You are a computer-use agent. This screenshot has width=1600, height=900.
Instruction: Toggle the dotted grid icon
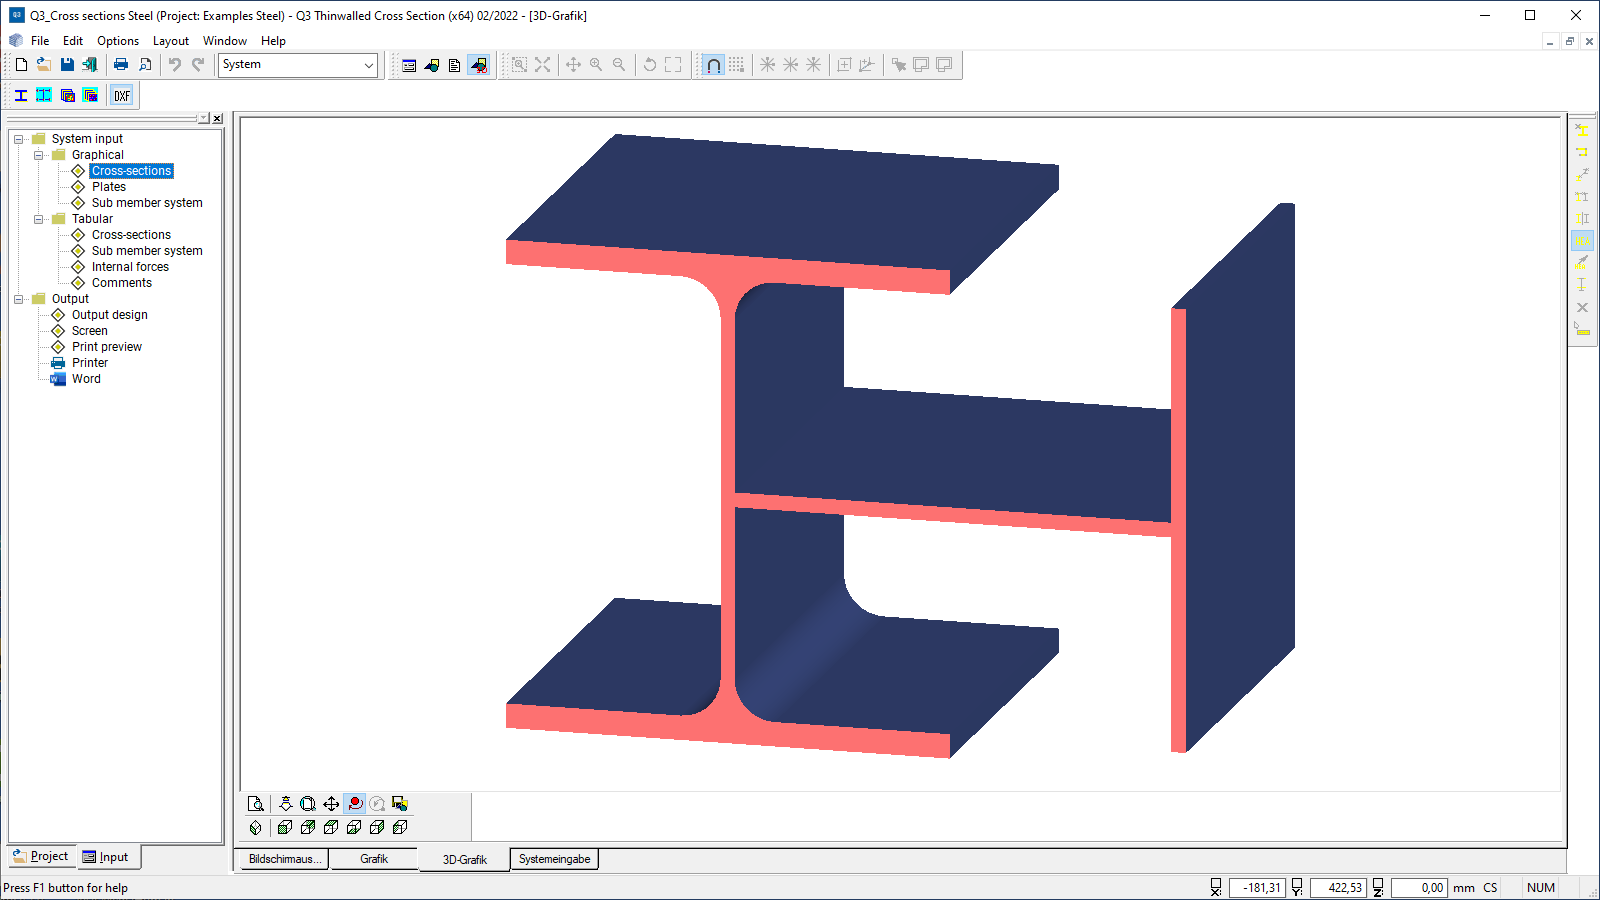point(737,65)
